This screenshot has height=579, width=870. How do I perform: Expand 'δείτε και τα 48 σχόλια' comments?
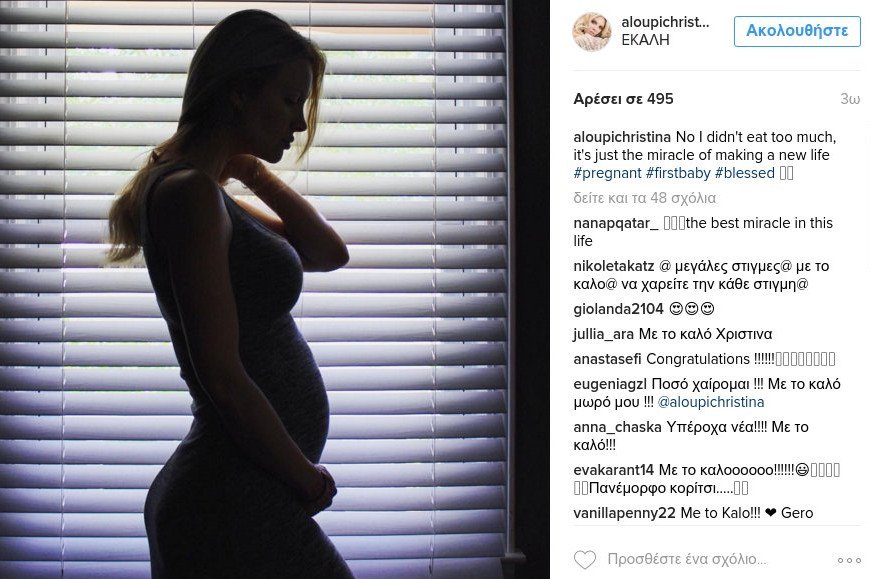[x=645, y=198]
